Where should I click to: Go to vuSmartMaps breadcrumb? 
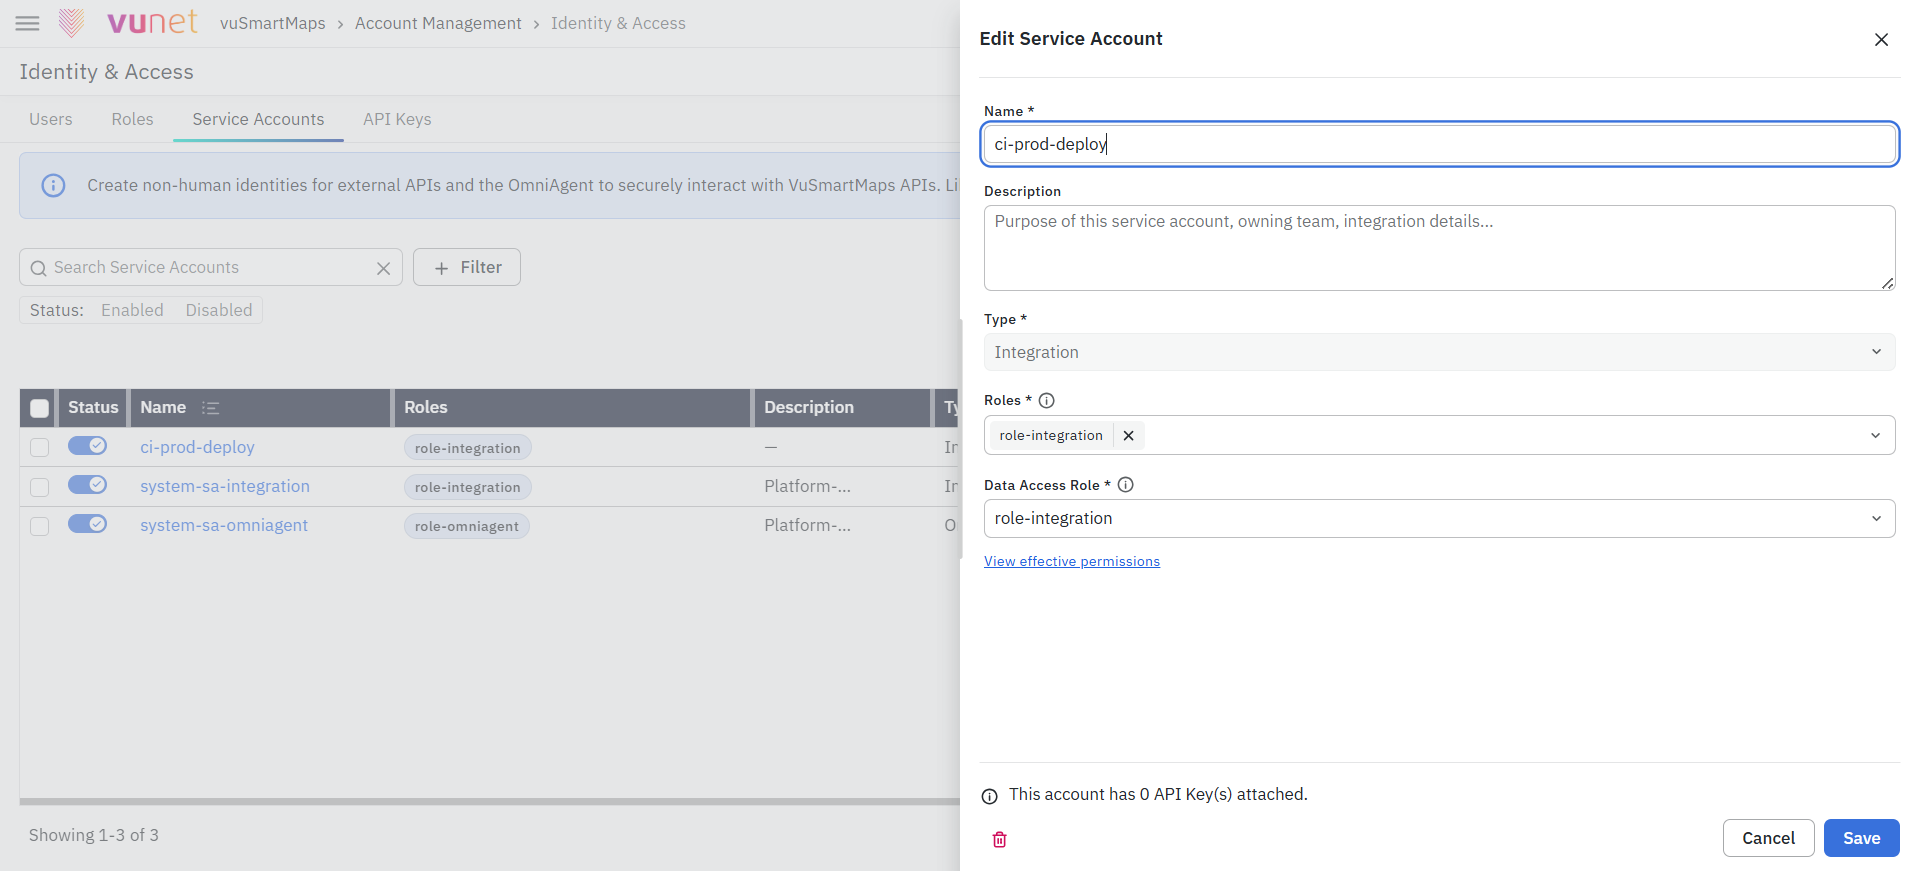pos(273,23)
